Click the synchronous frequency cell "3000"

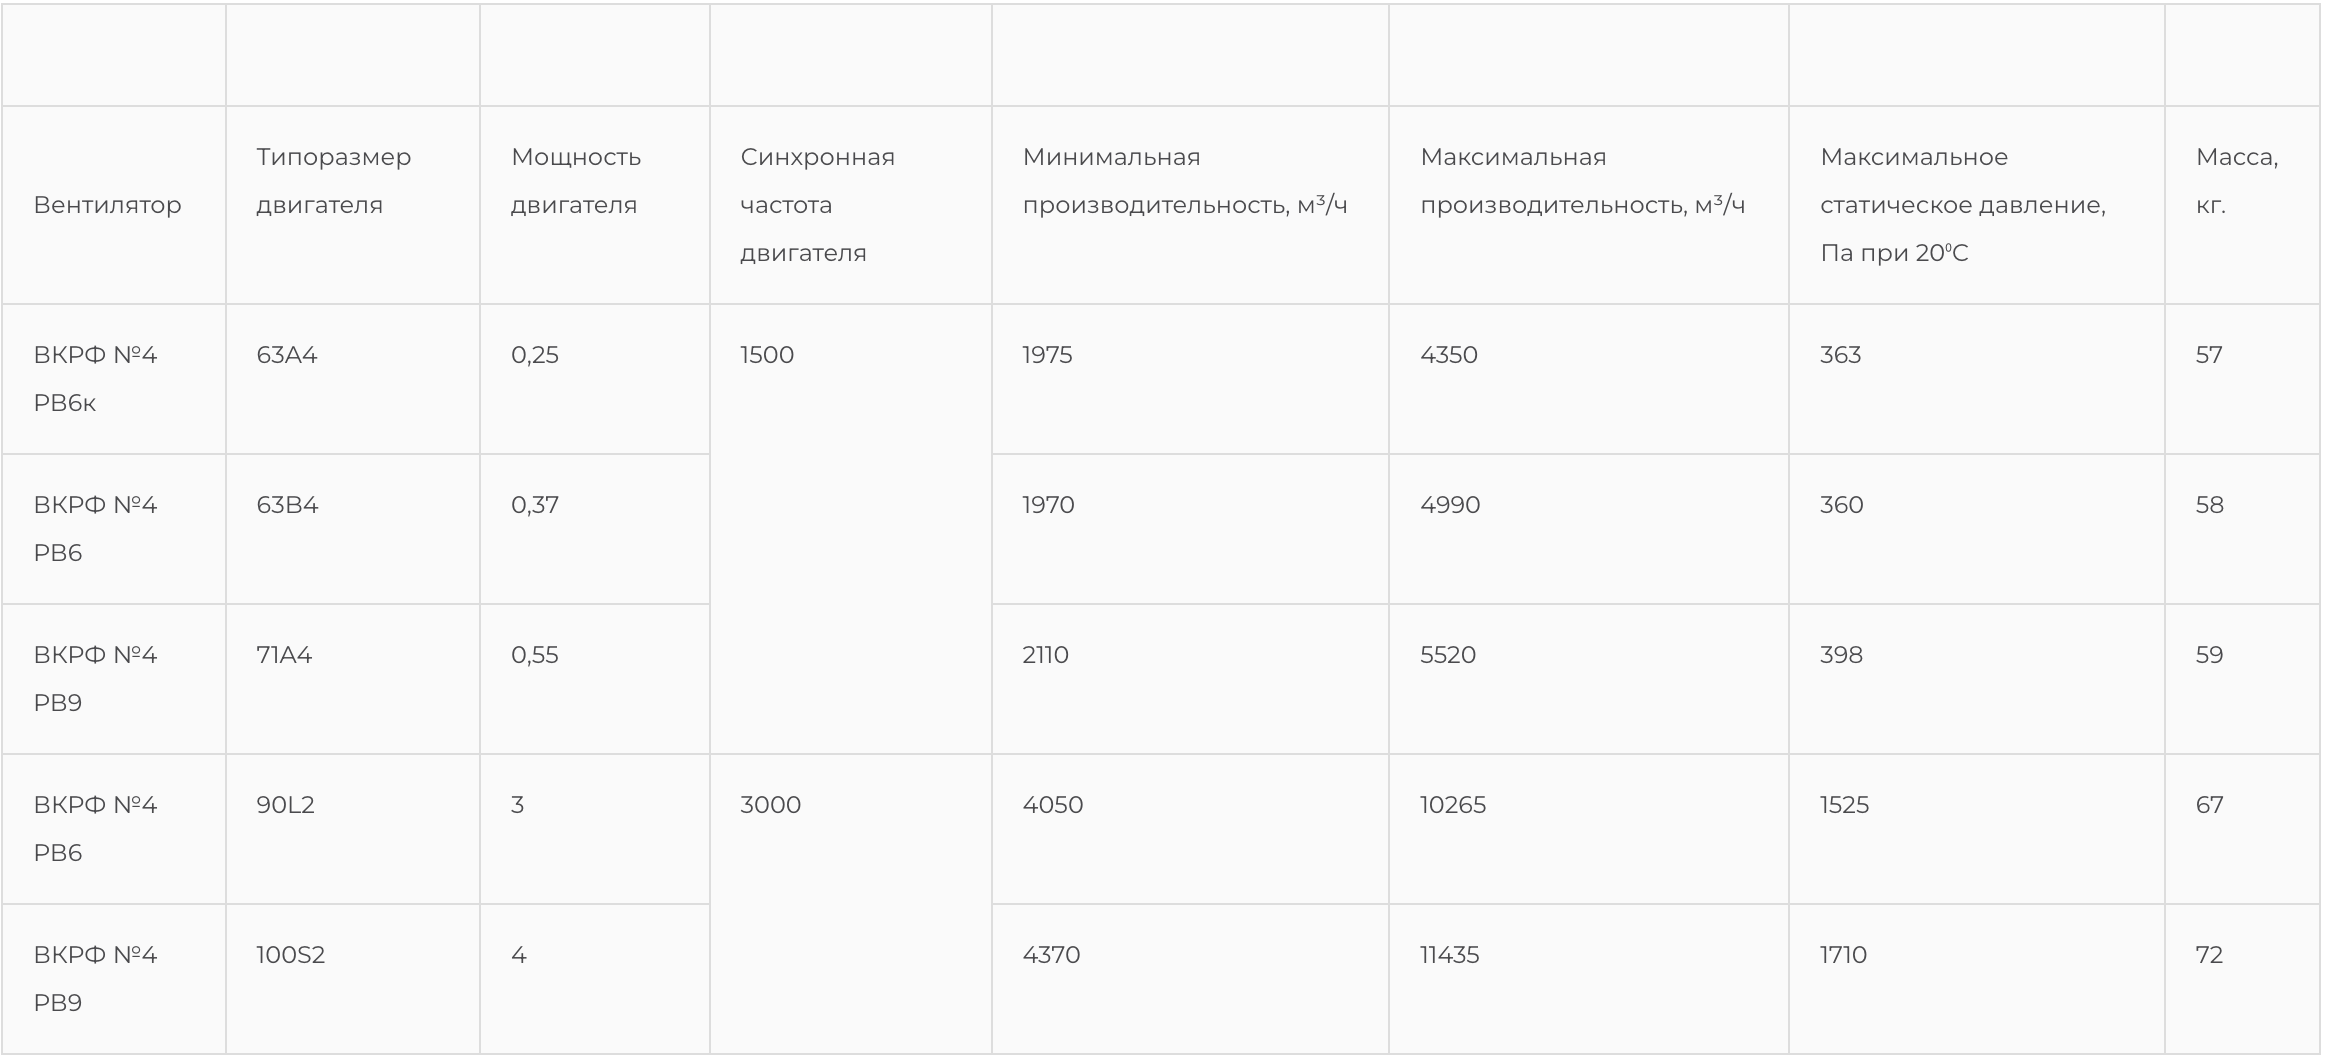coord(770,805)
